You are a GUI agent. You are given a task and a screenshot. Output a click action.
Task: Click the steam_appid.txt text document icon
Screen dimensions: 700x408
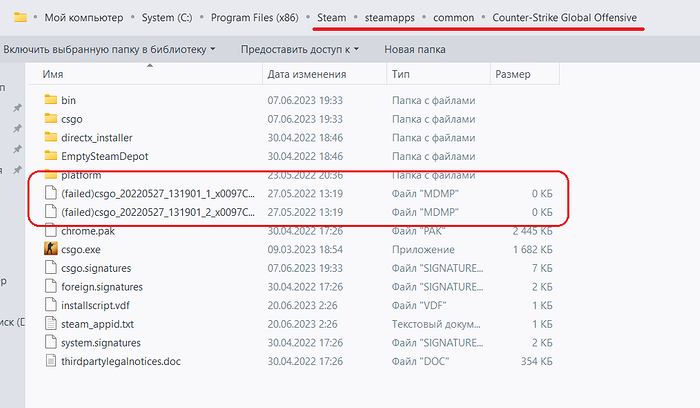tap(51, 324)
